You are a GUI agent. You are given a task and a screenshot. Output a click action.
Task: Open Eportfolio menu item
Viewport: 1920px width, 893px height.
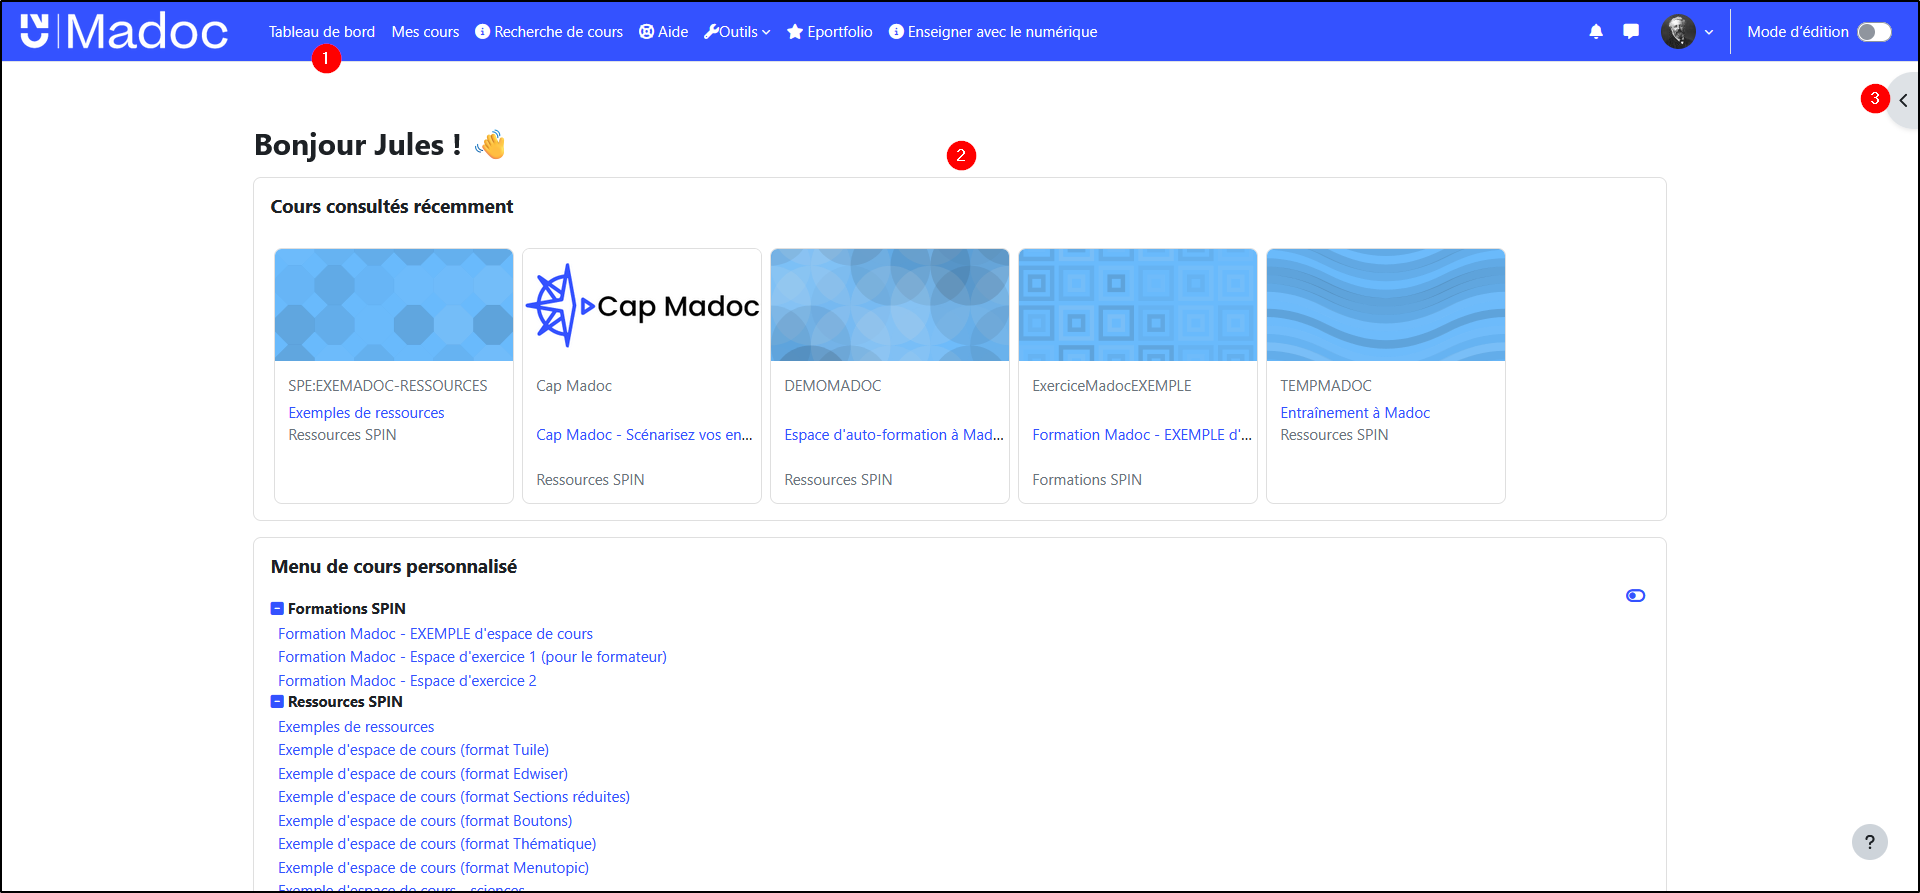pos(830,32)
